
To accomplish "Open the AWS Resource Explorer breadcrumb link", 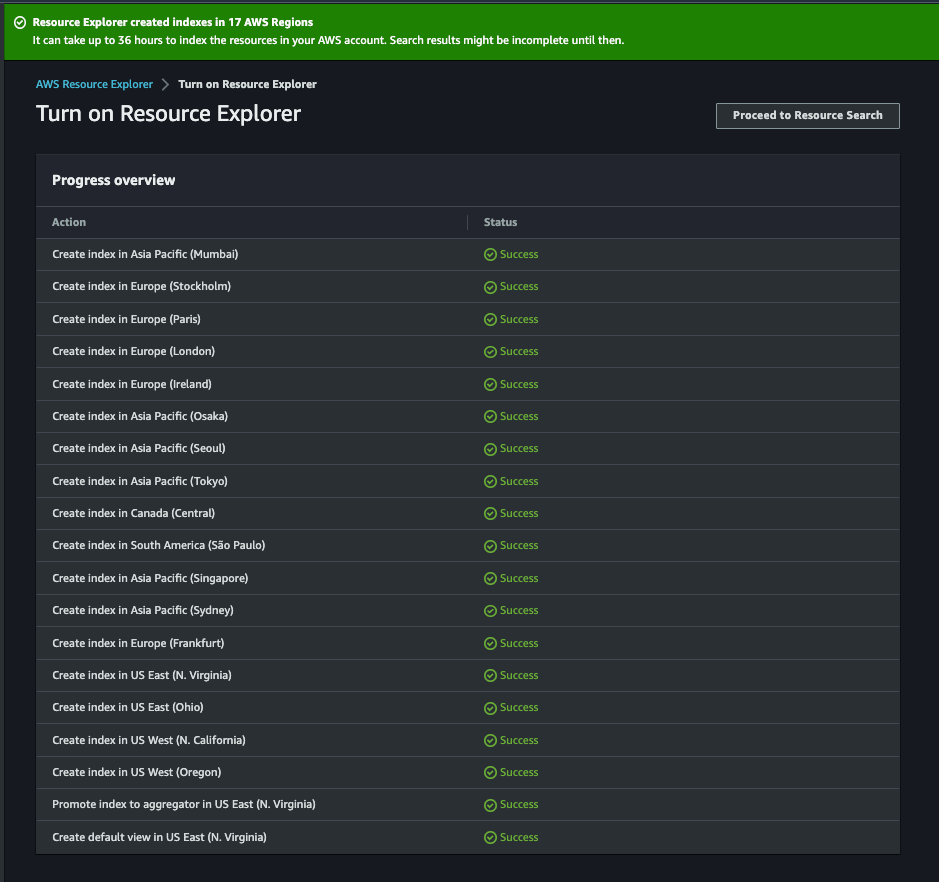I will 94,84.
